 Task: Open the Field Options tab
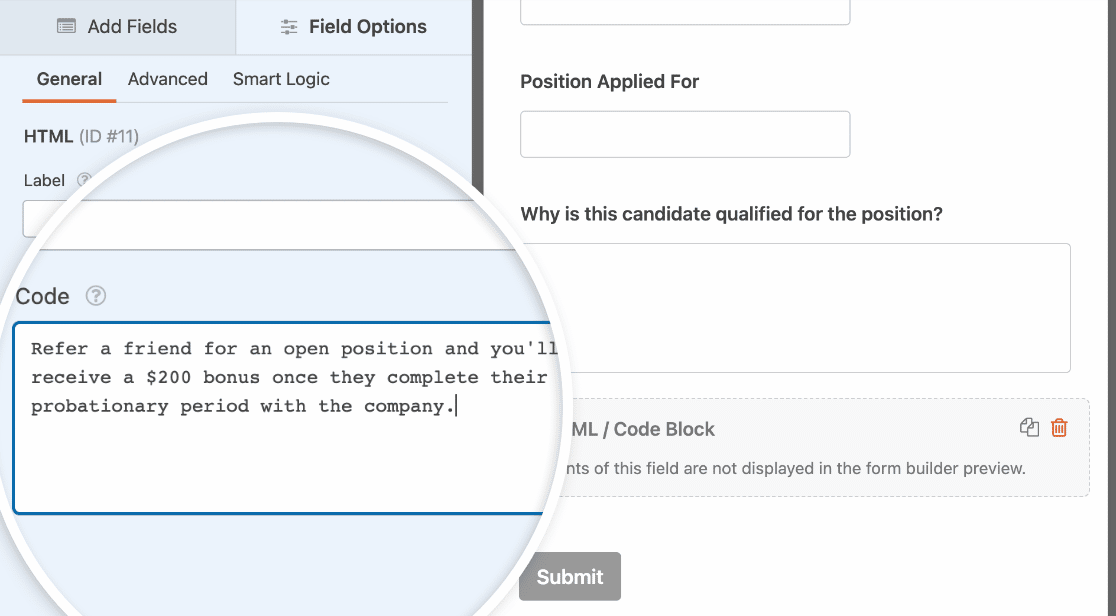click(352, 27)
